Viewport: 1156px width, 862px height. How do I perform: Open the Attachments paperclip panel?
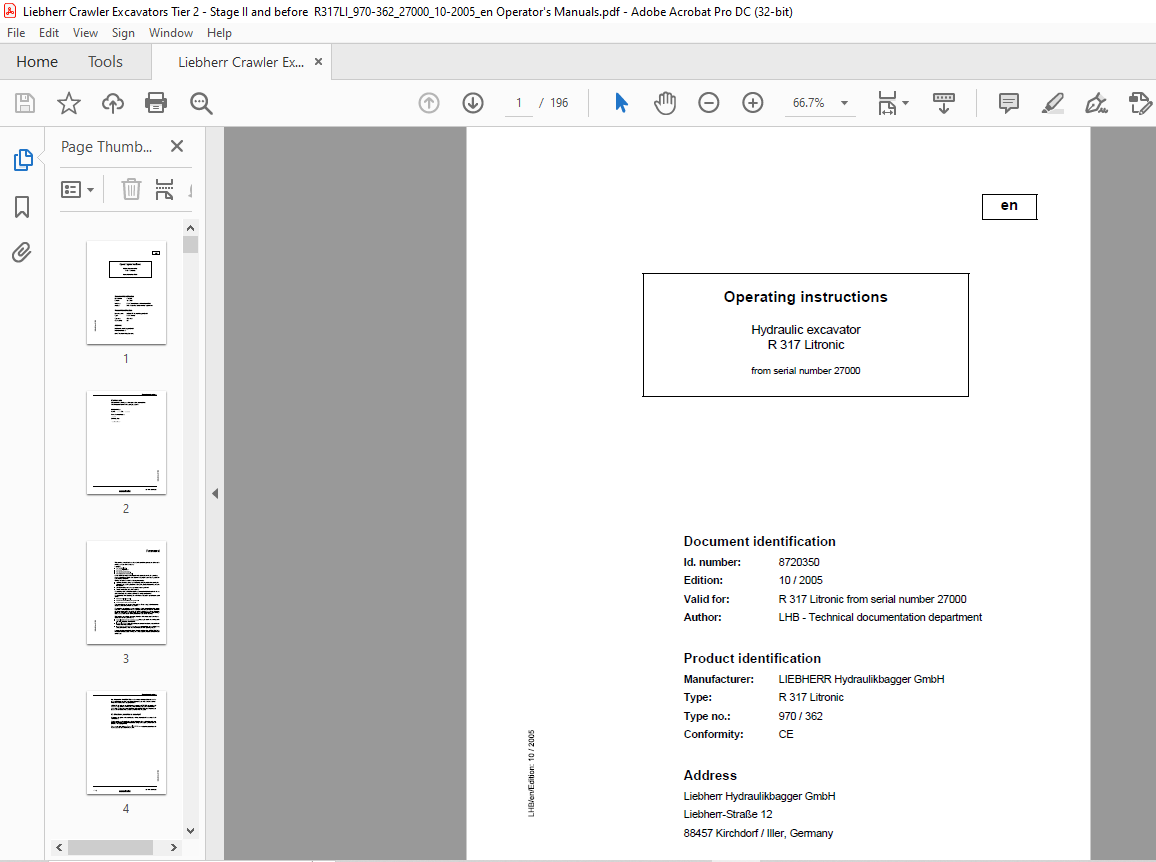[x=21, y=253]
